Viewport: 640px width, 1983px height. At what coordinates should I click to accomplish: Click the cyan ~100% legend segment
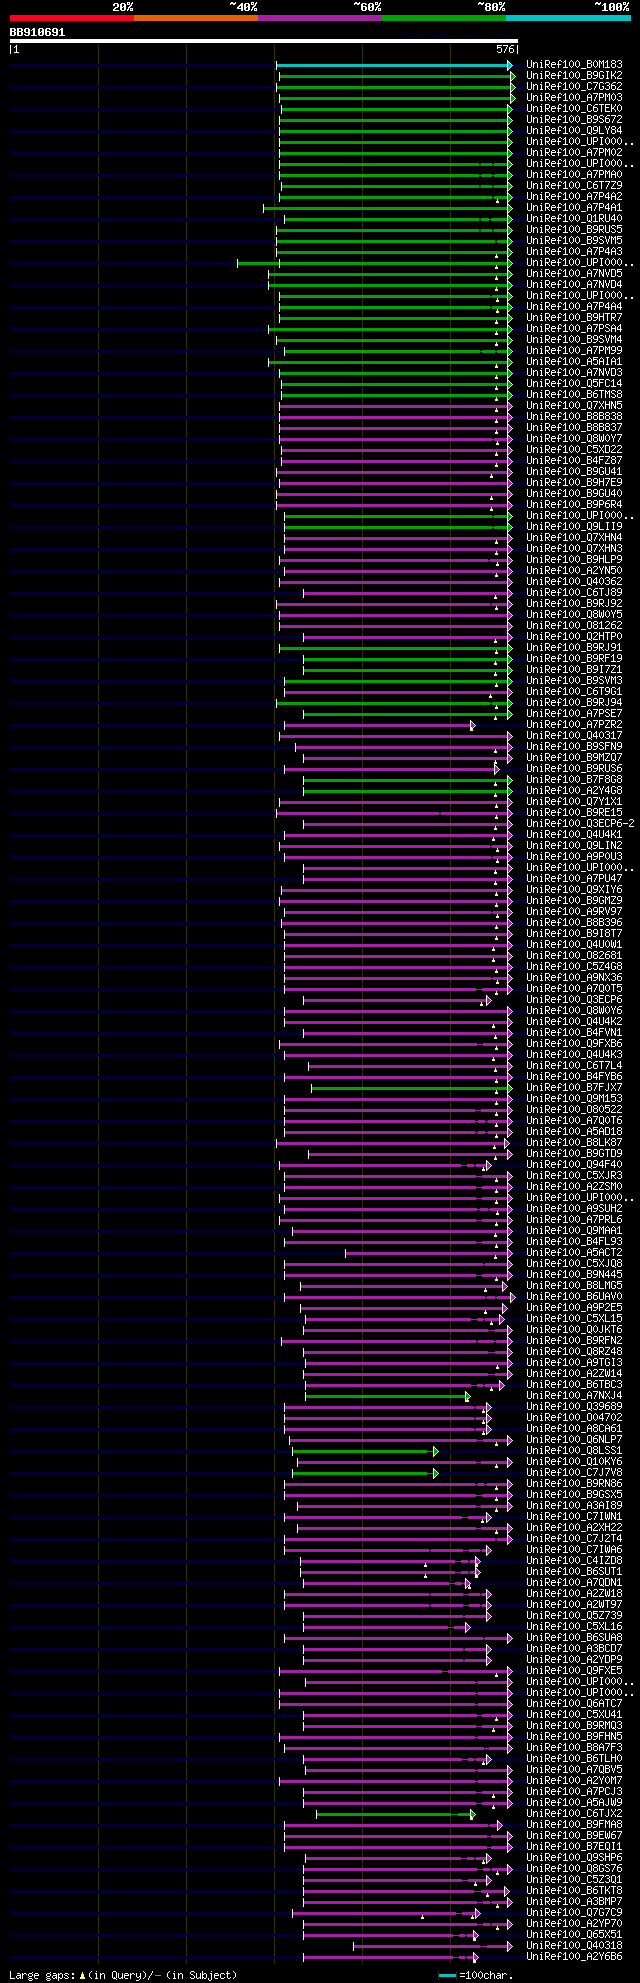[568, 18]
